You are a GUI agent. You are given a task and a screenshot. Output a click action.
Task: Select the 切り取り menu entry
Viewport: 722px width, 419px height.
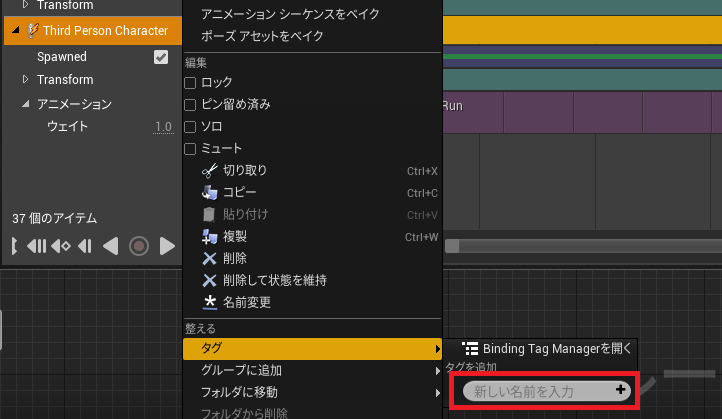[312, 171]
